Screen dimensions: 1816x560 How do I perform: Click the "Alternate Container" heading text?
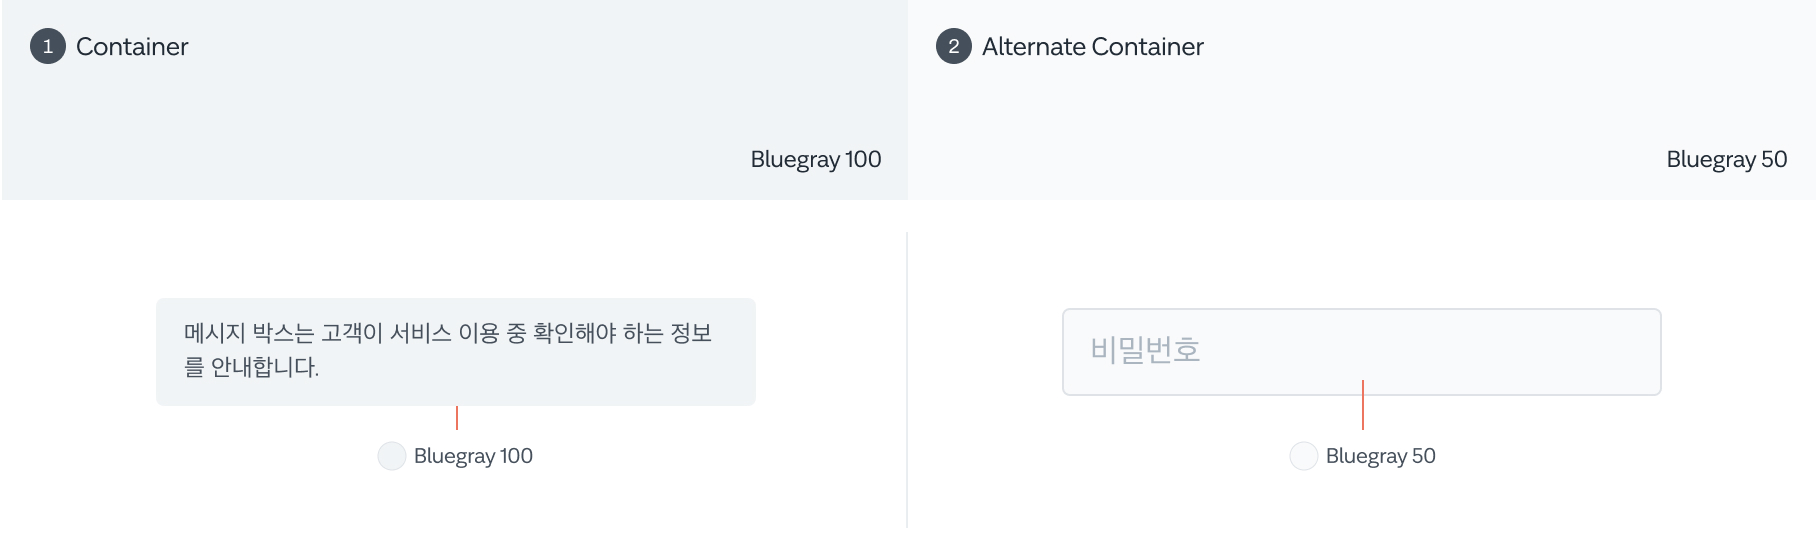point(1092,47)
